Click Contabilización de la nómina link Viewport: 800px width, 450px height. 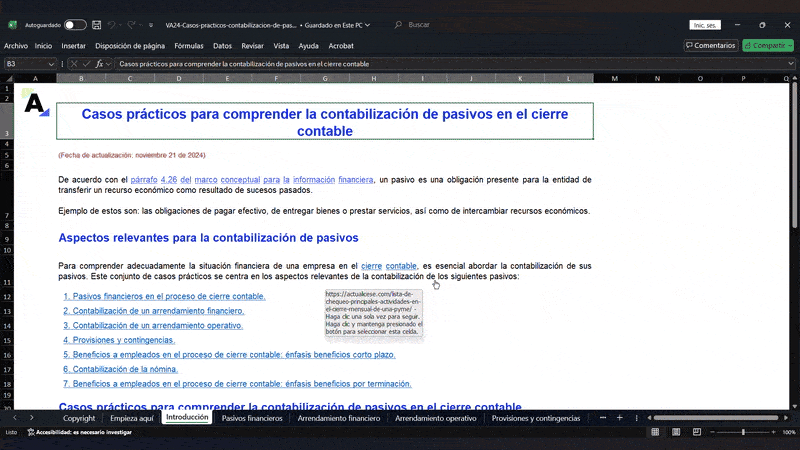pyautogui.click(x=121, y=369)
